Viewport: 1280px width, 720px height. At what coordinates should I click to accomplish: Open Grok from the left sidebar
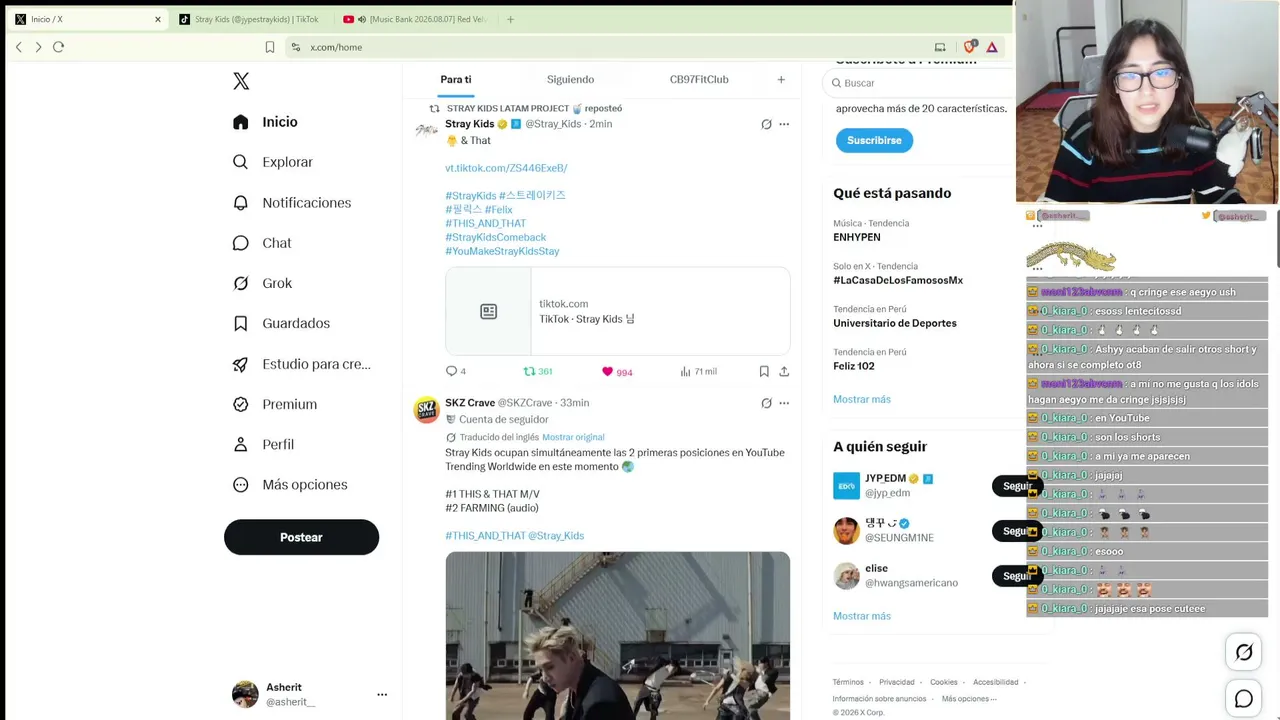(x=262, y=283)
